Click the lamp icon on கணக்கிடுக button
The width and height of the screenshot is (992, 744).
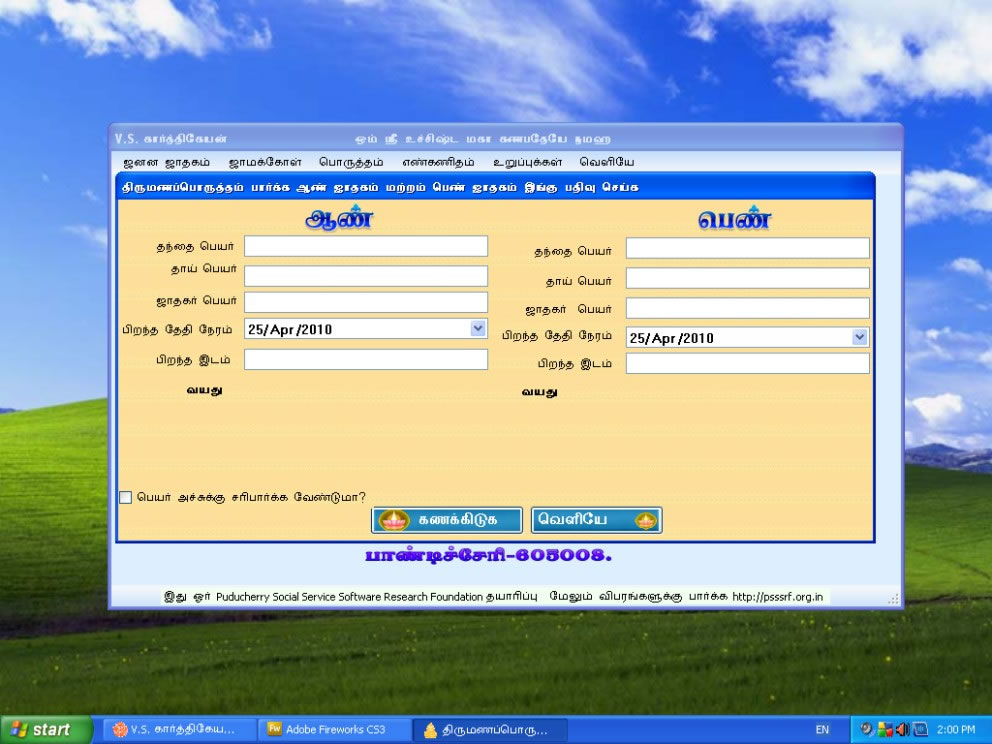point(394,520)
